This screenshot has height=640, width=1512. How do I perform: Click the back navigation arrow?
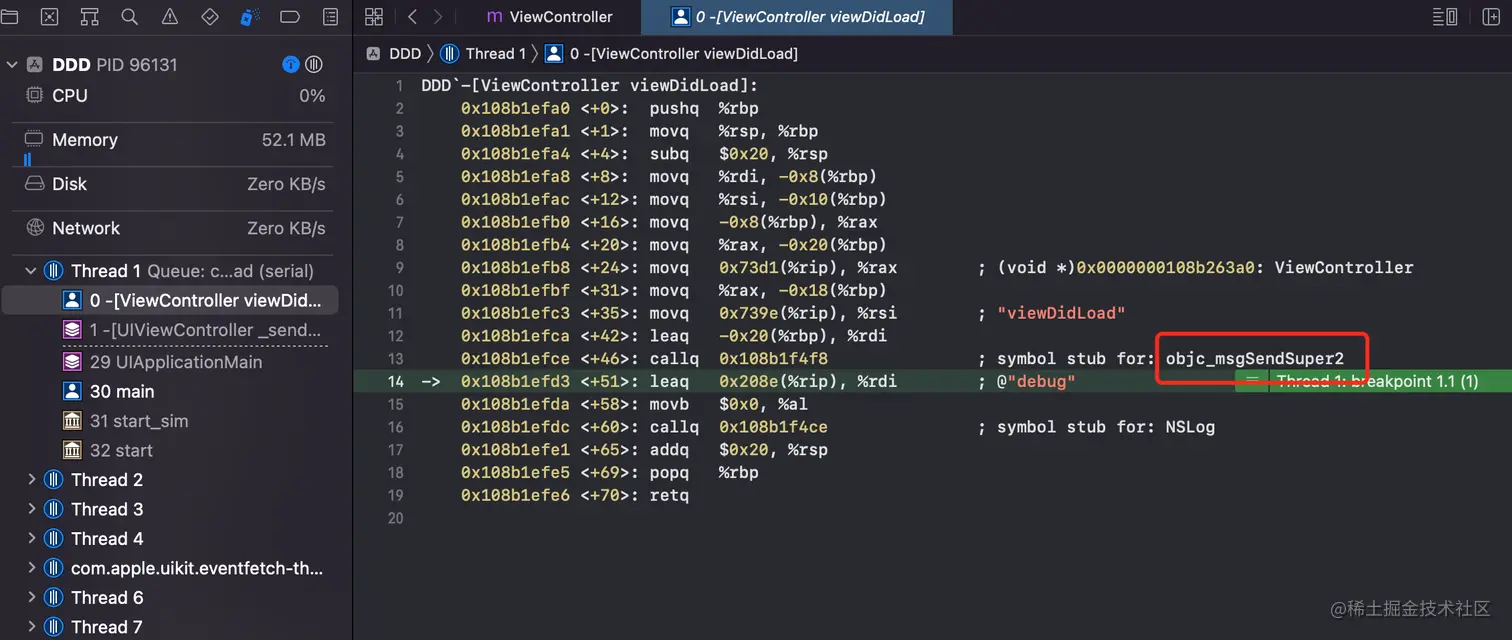click(413, 16)
